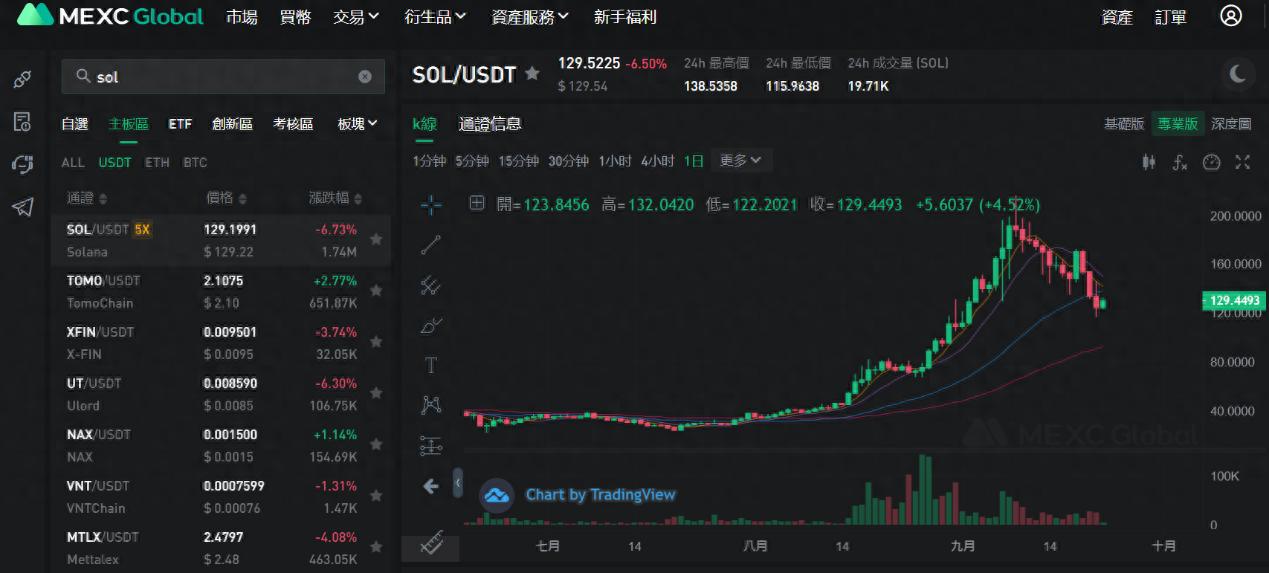Open the brush drawing tool
This screenshot has height=573, width=1269.
pos(431,325)
